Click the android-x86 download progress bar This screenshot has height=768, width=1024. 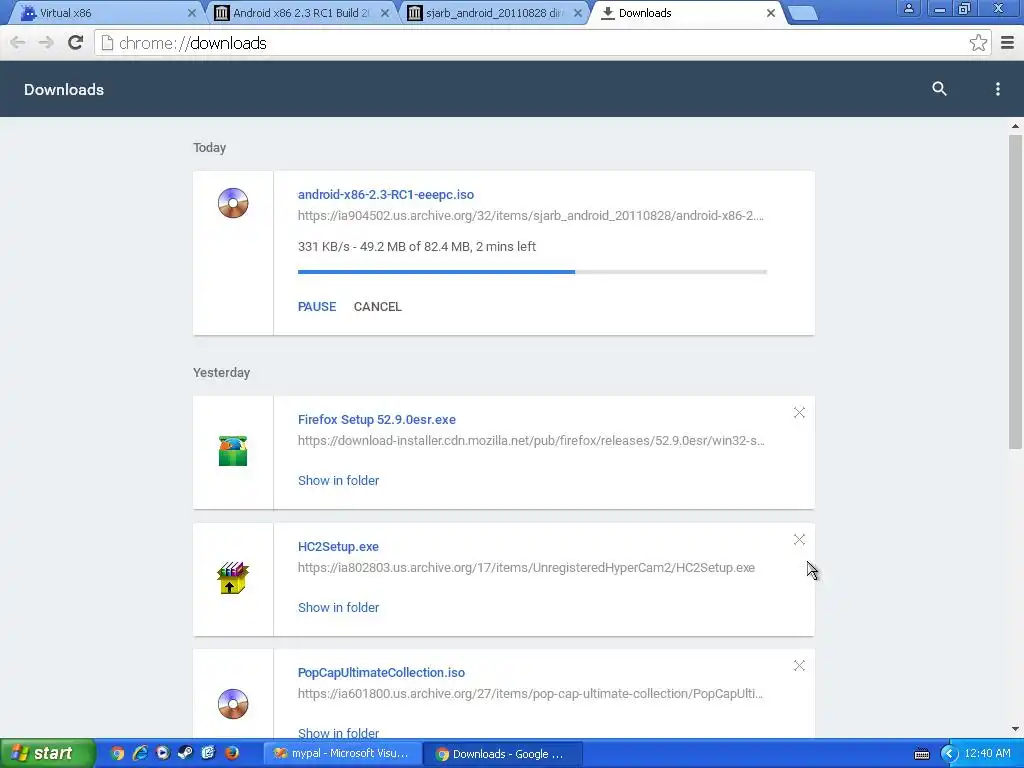coord(532,272)
